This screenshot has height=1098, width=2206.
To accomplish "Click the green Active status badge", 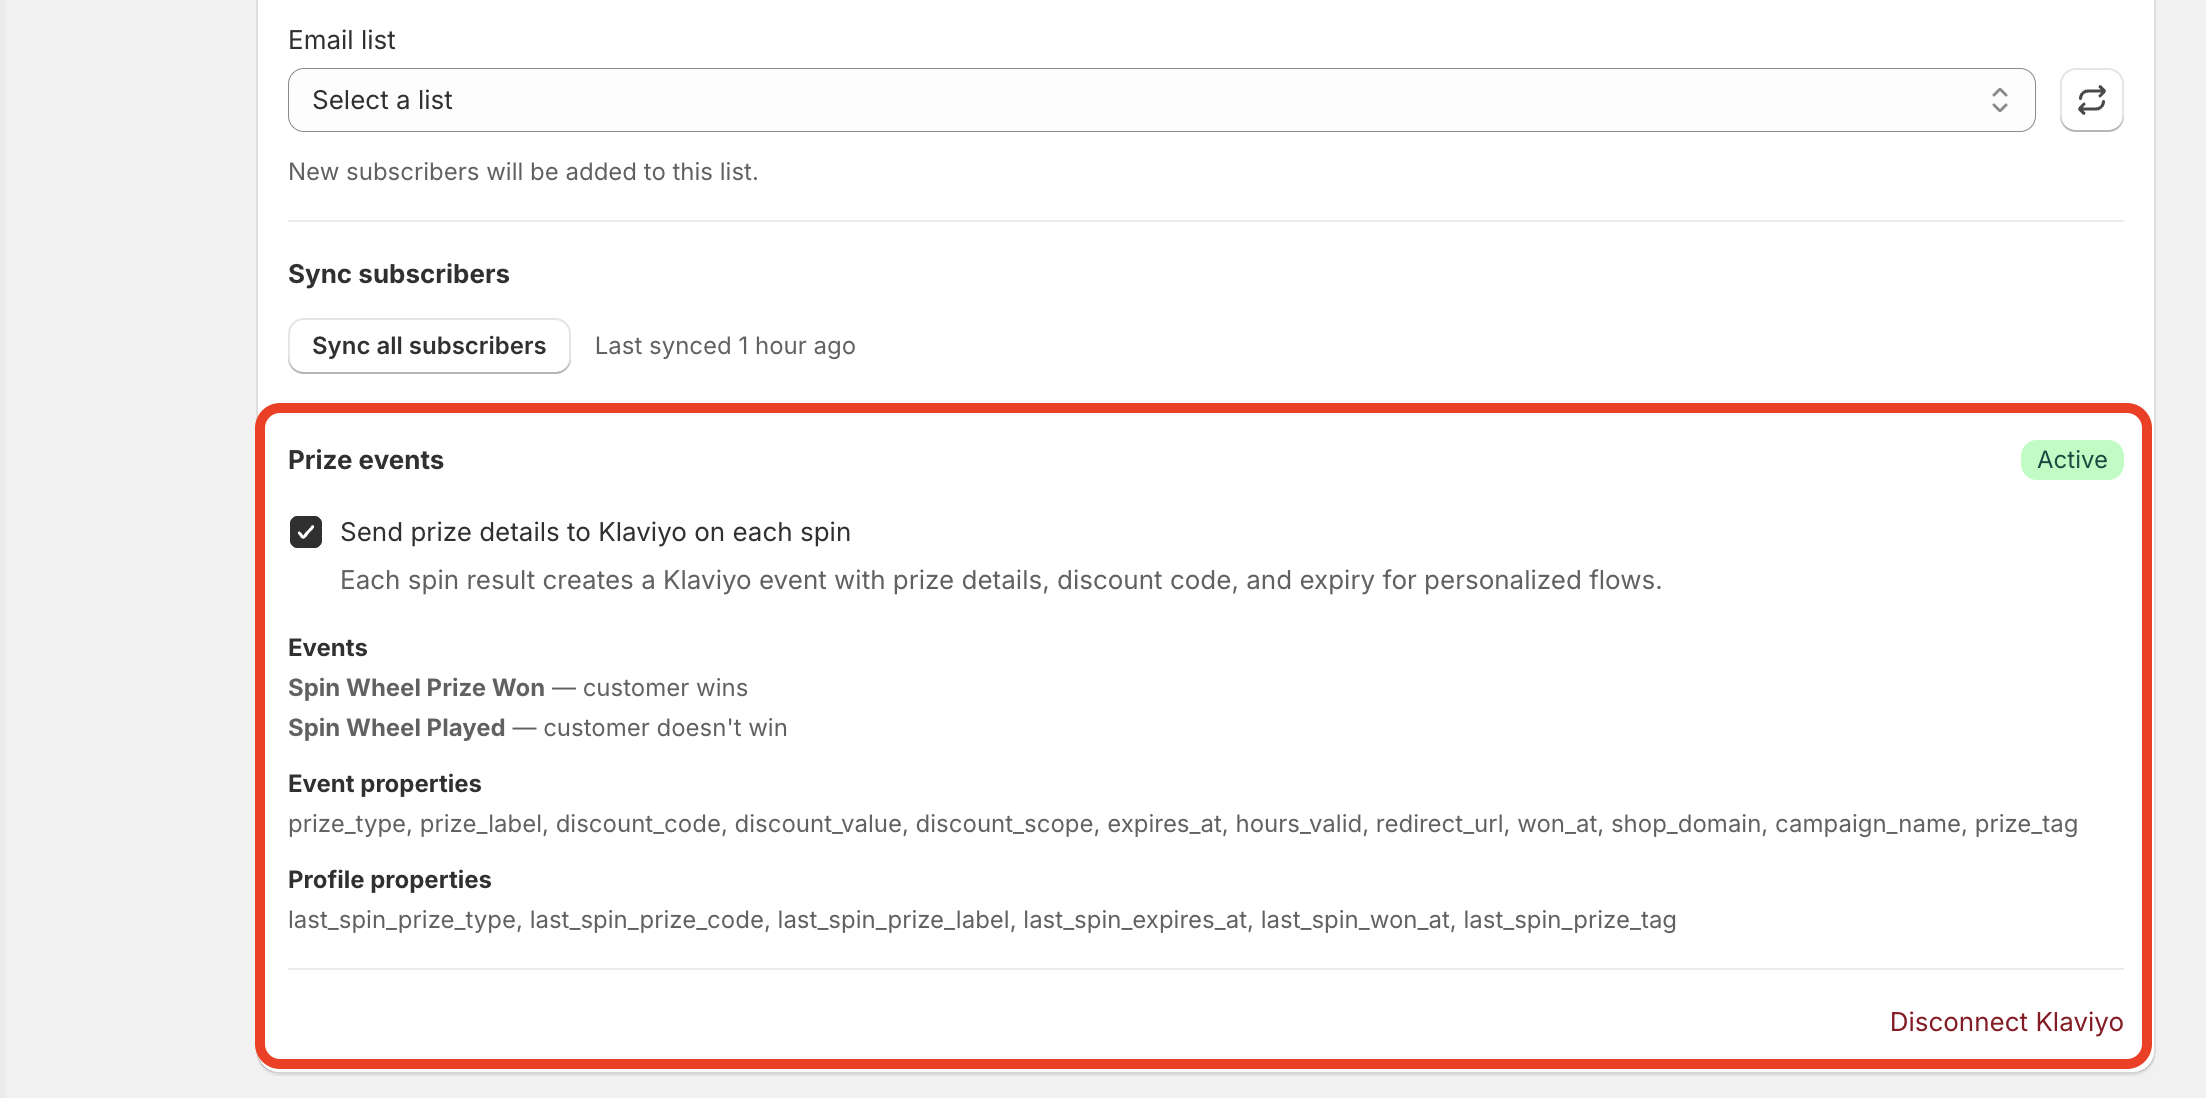I will click(x=2072, y=460).
